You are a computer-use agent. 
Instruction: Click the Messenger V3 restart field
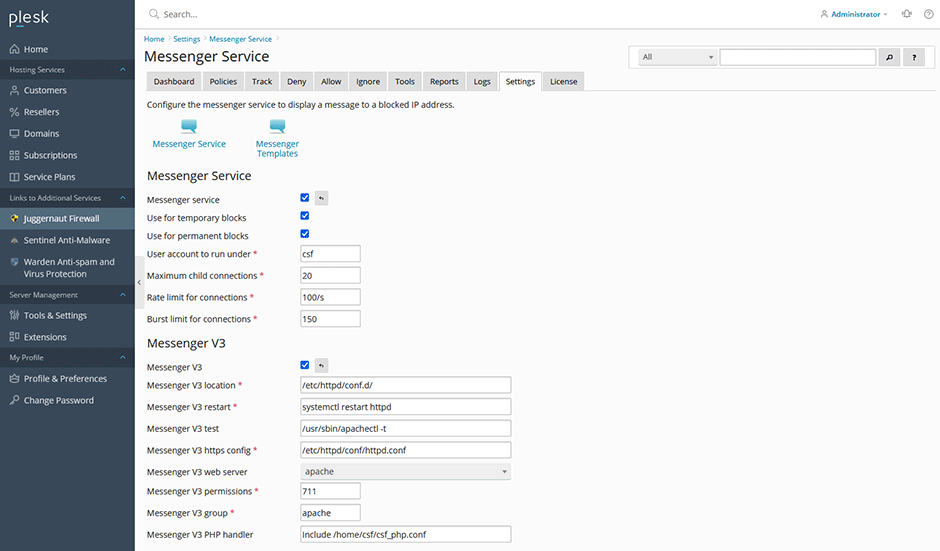click(405, 407)
